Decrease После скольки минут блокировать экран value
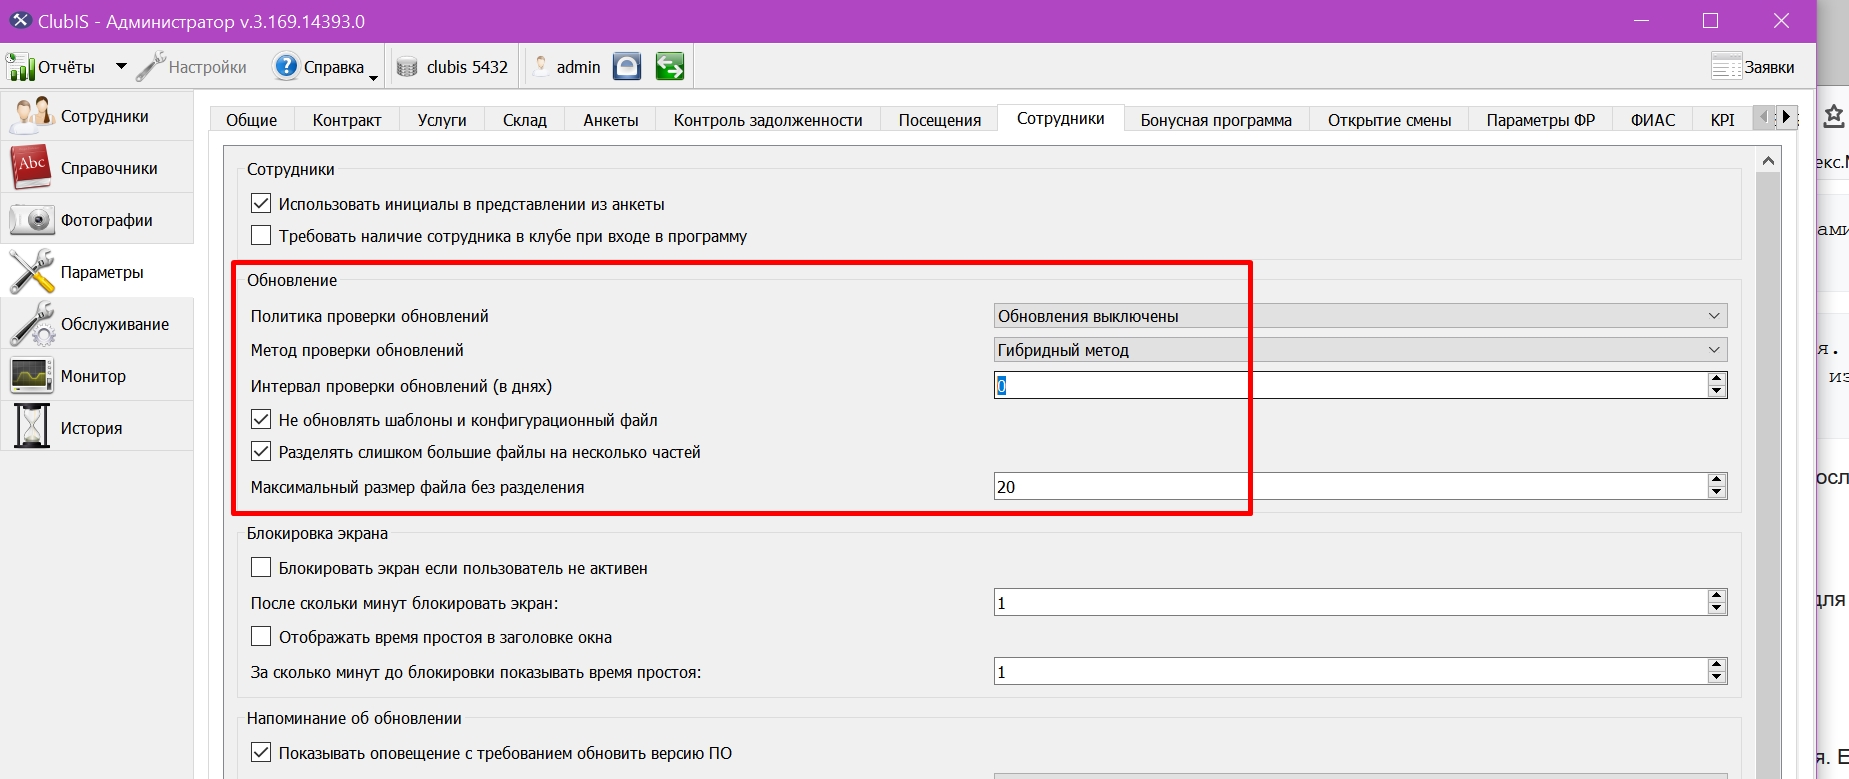 click(1717, 609)
